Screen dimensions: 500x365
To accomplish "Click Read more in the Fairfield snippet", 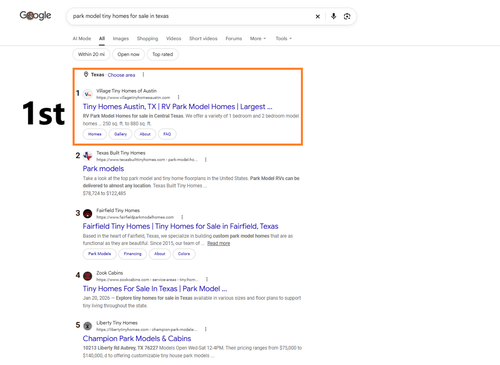I will coord(219,243).
